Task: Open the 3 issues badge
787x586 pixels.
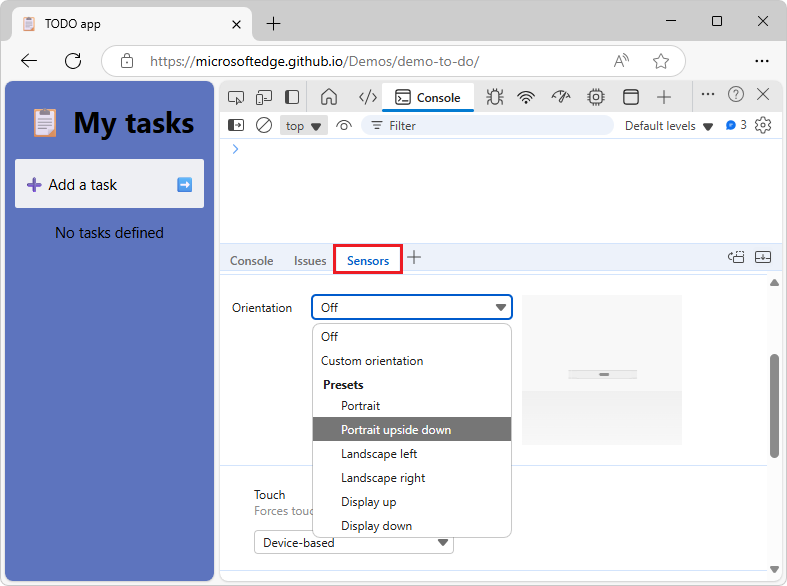Action: point(736,125)
